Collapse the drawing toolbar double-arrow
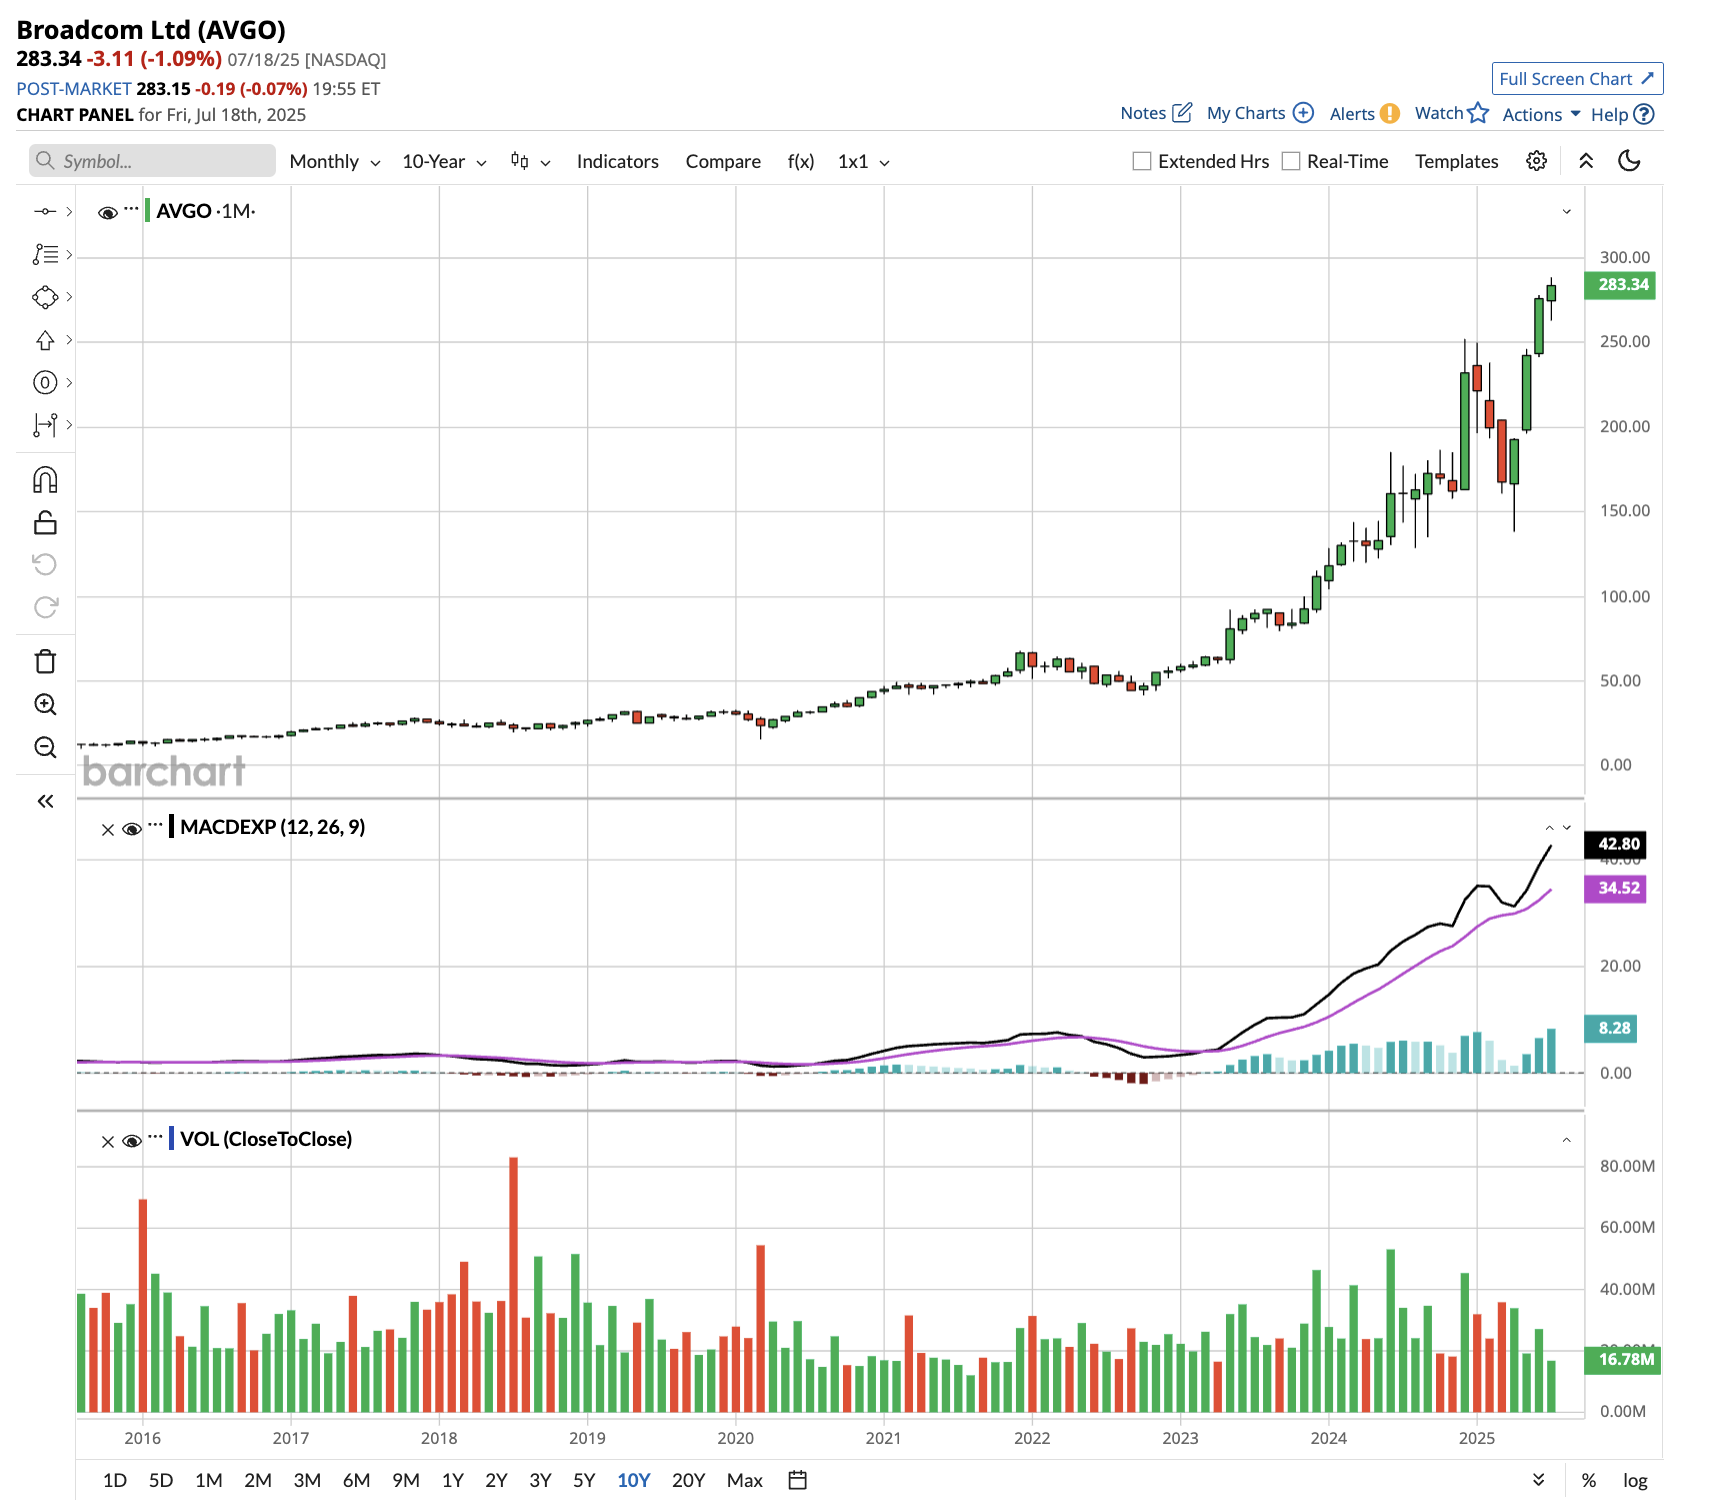 point(45,801)
